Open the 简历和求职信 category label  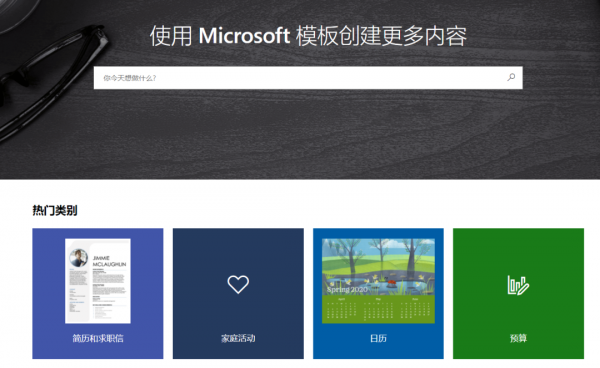coord(98,338)
